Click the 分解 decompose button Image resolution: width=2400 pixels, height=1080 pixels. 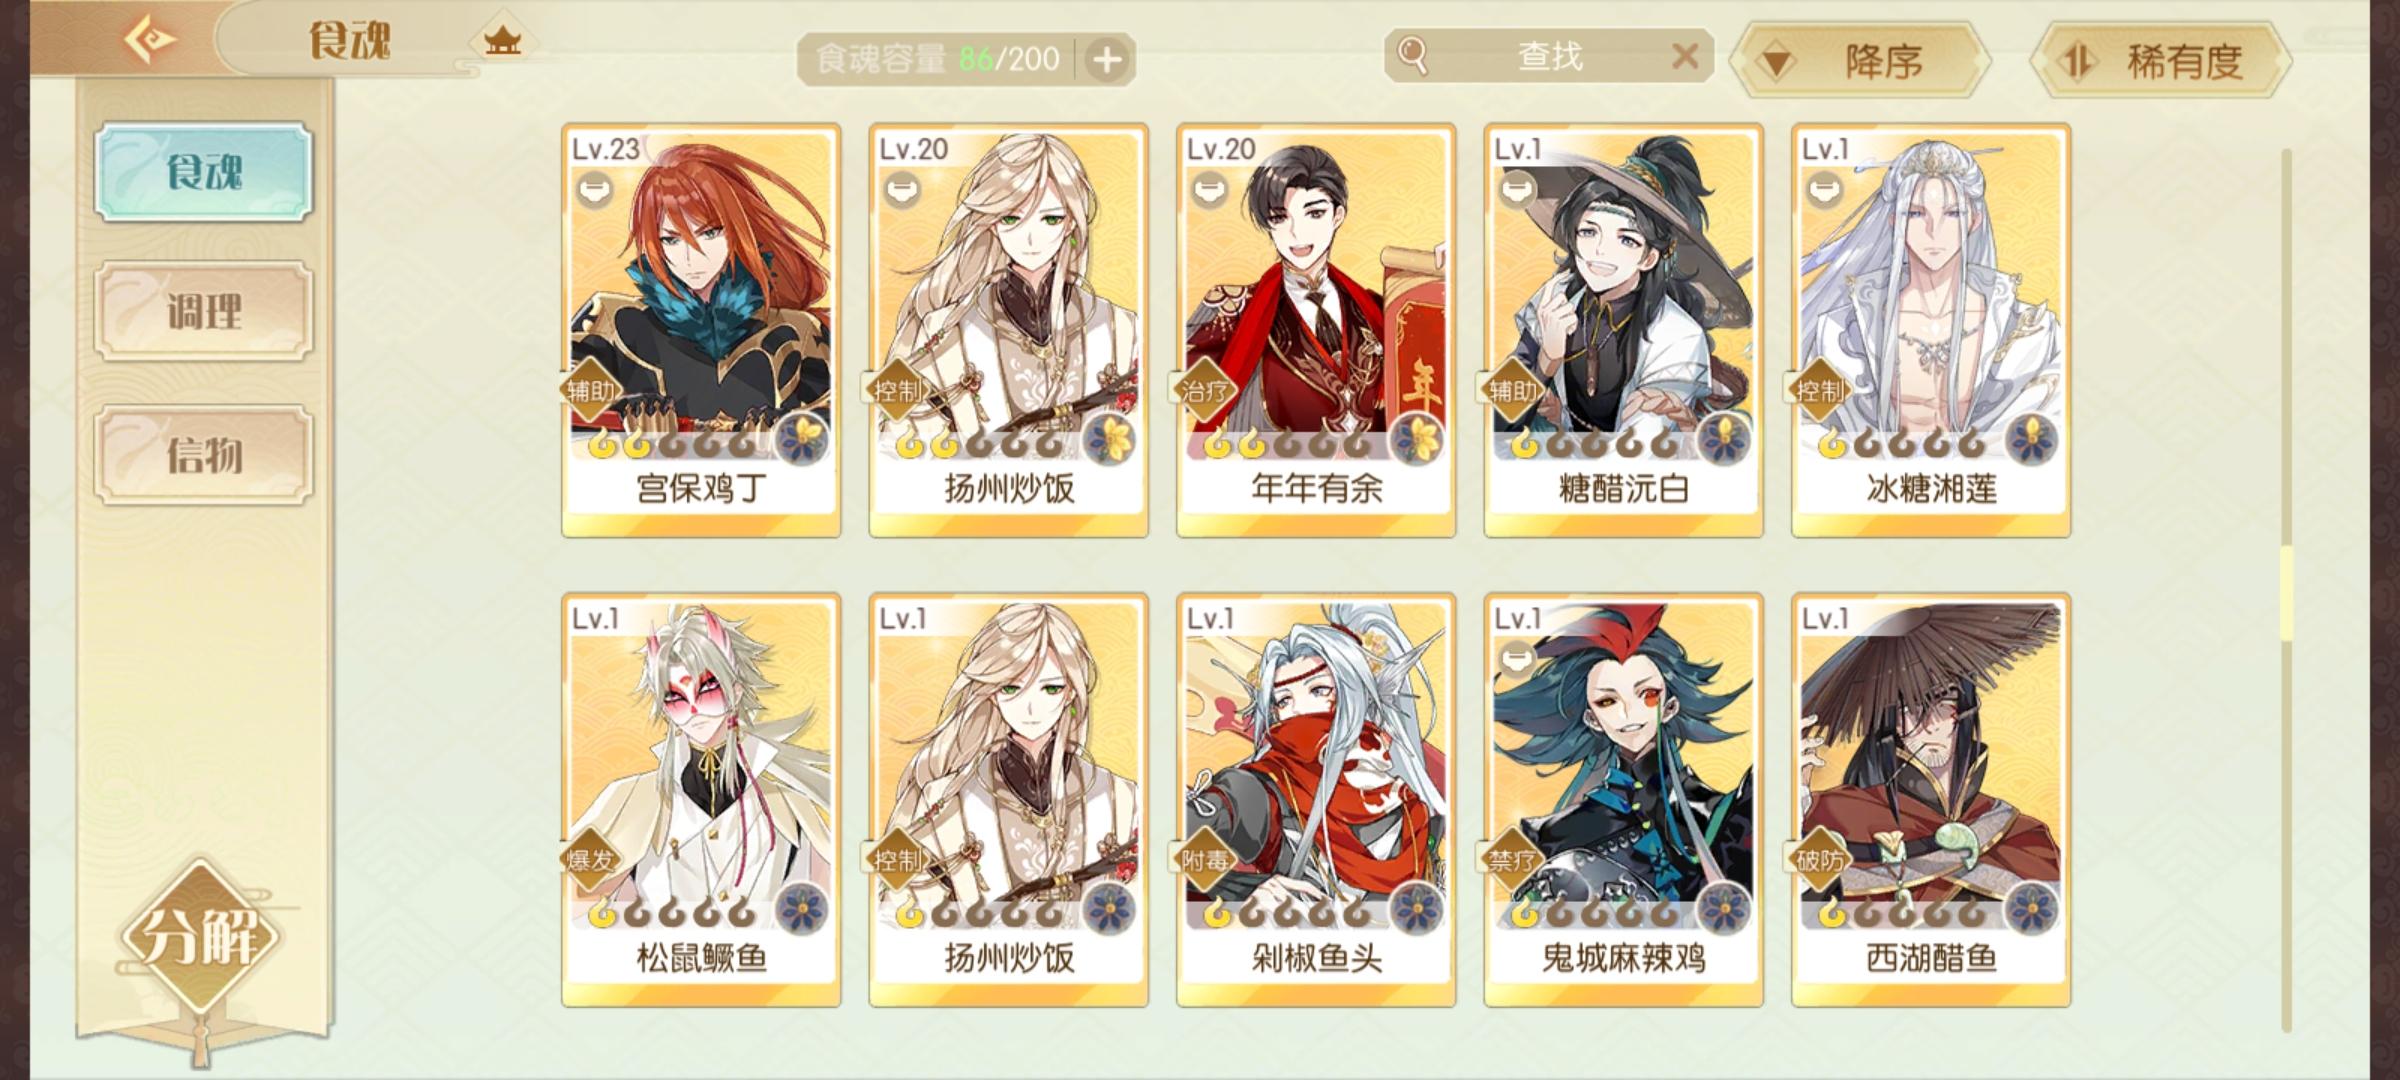tap(200, 936)
